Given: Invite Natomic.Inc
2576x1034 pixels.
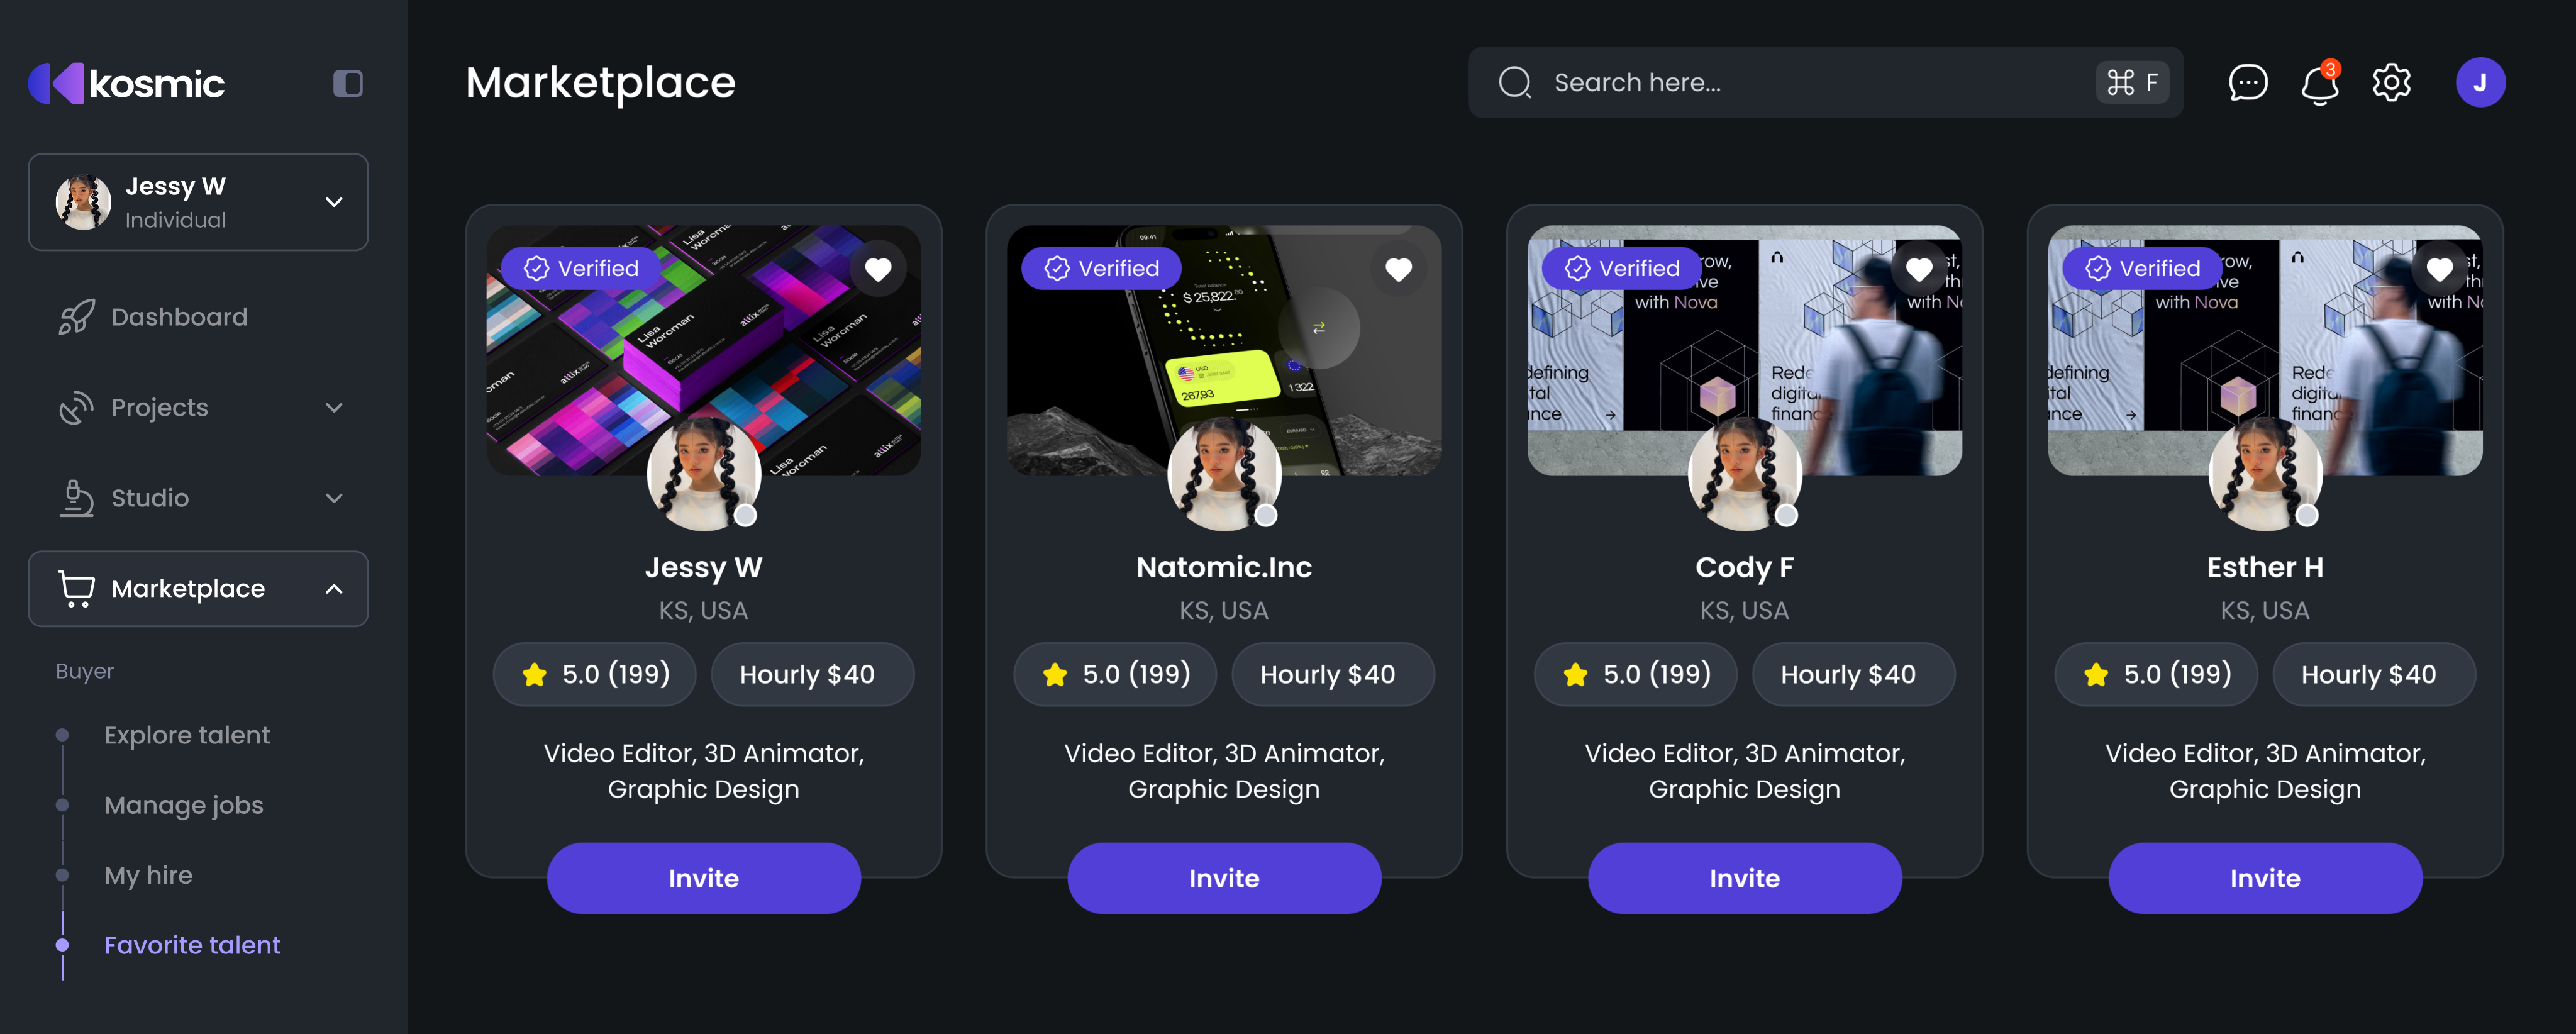Looking at the screenshot, I should pyautogui.click(x=1224, y=878).
